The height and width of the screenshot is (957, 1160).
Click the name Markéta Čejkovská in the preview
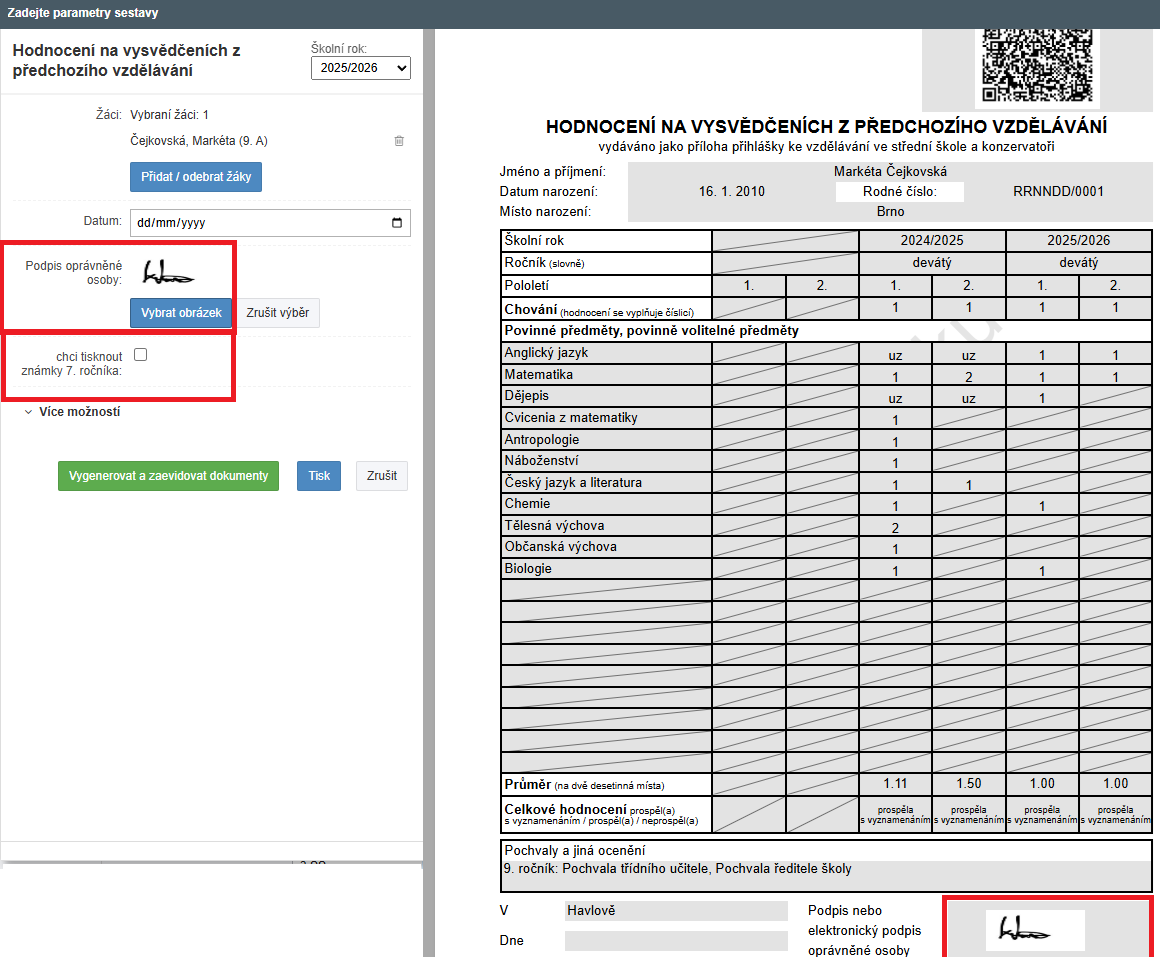pyautogui.click(x=890, y=172)
